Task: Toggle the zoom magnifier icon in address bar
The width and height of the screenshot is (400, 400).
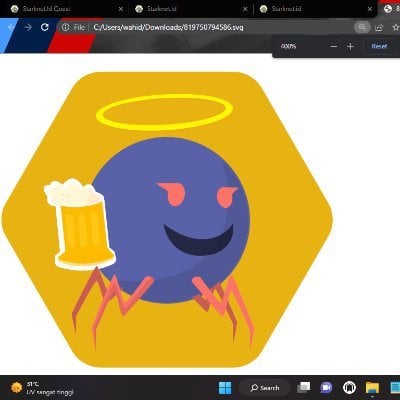Action: (362, 27)
